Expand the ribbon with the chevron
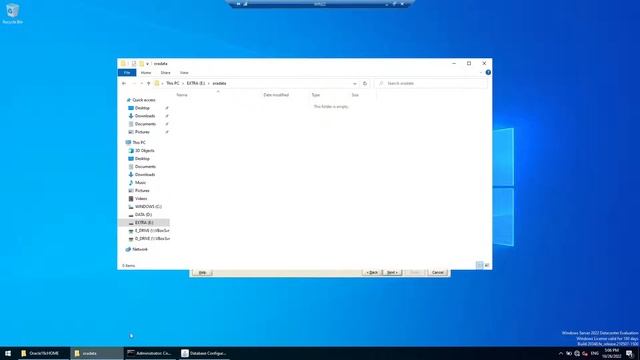Screen dimensions: 640x360 pyautogui.click(x=481, y=72)
